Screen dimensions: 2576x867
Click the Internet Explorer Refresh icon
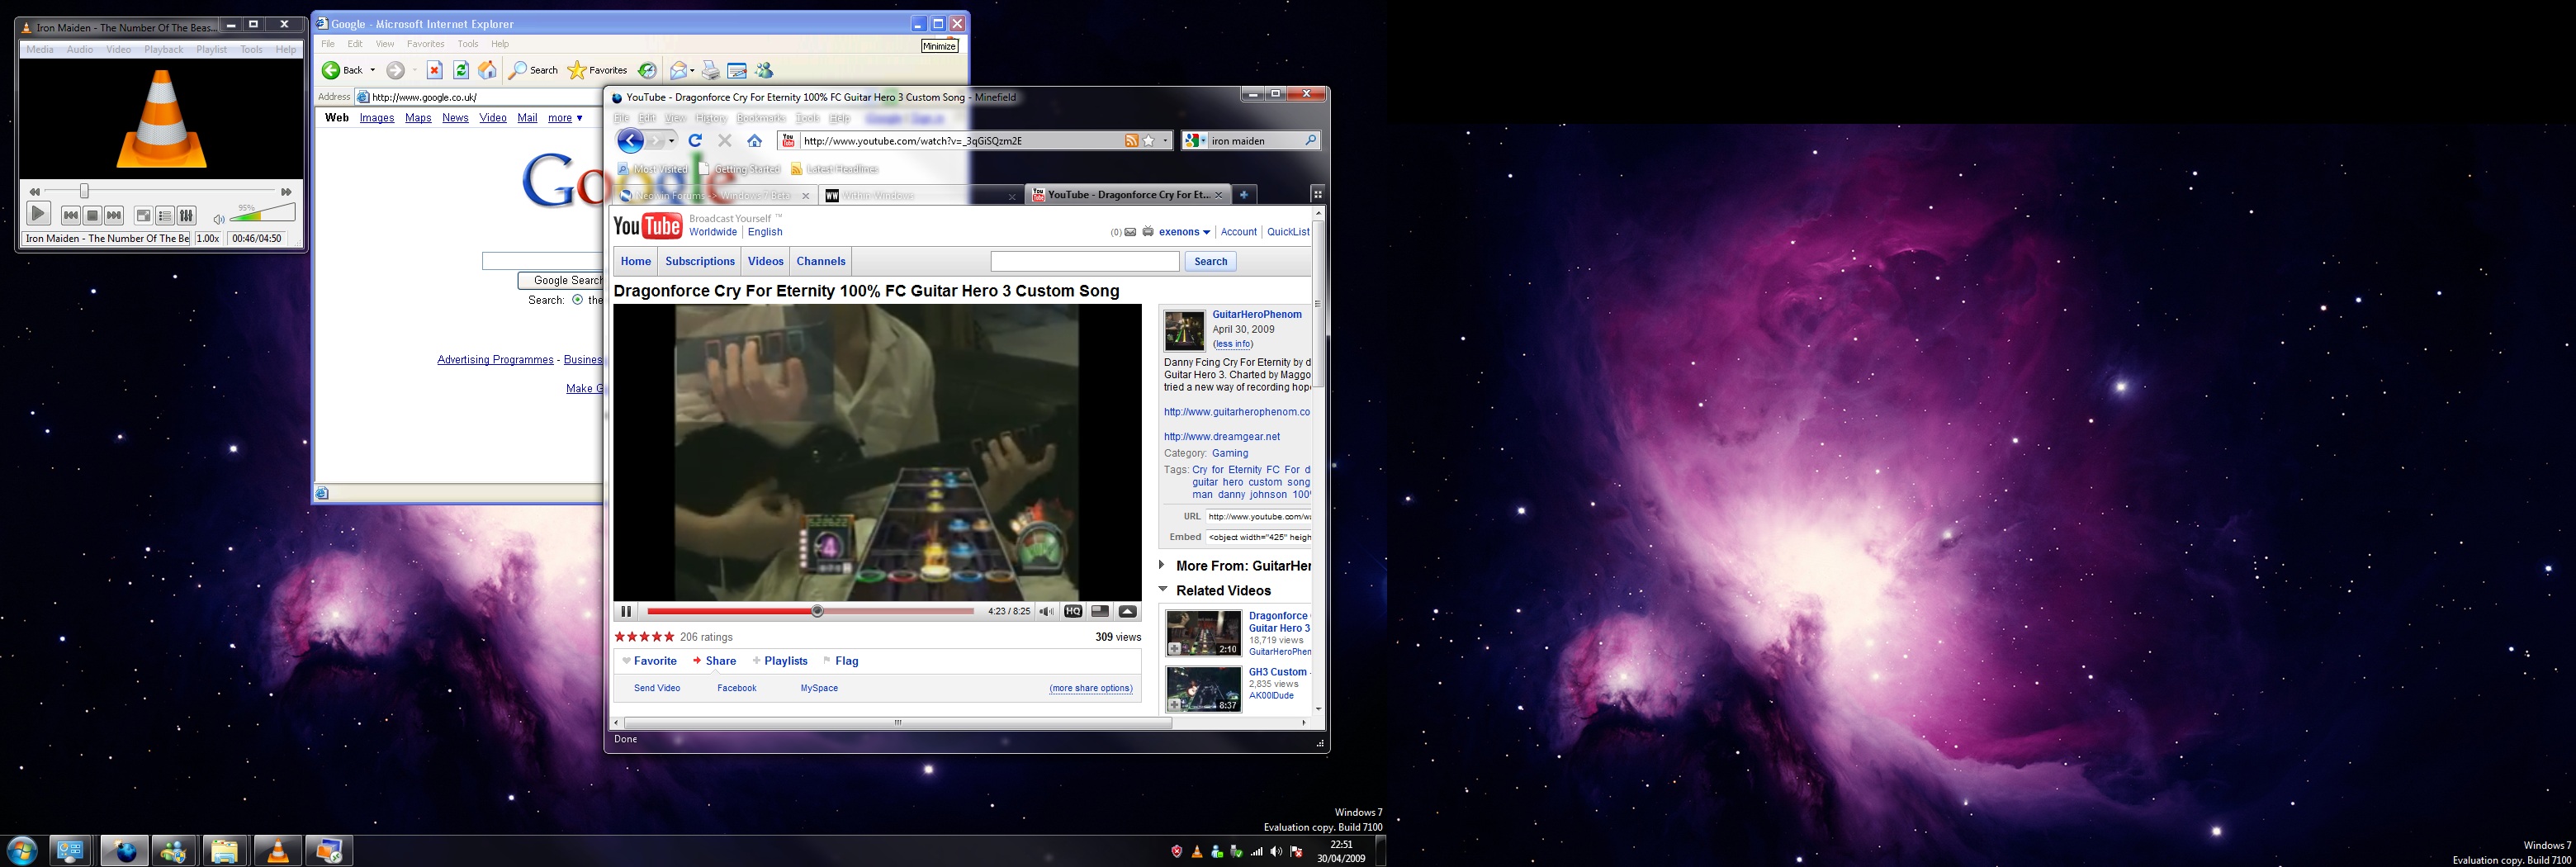tap(461, 70)
